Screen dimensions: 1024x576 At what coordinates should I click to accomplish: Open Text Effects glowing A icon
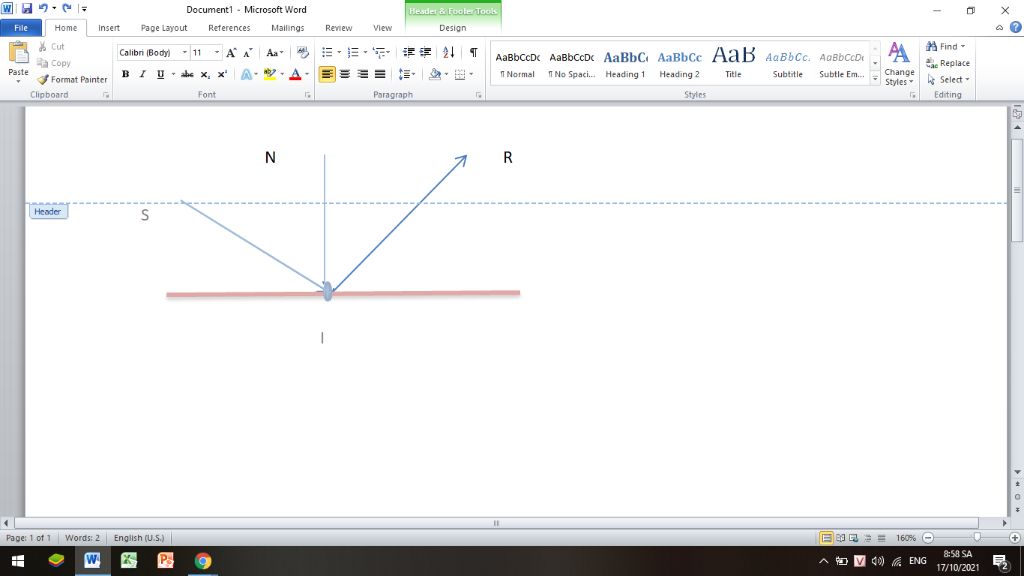246,74
